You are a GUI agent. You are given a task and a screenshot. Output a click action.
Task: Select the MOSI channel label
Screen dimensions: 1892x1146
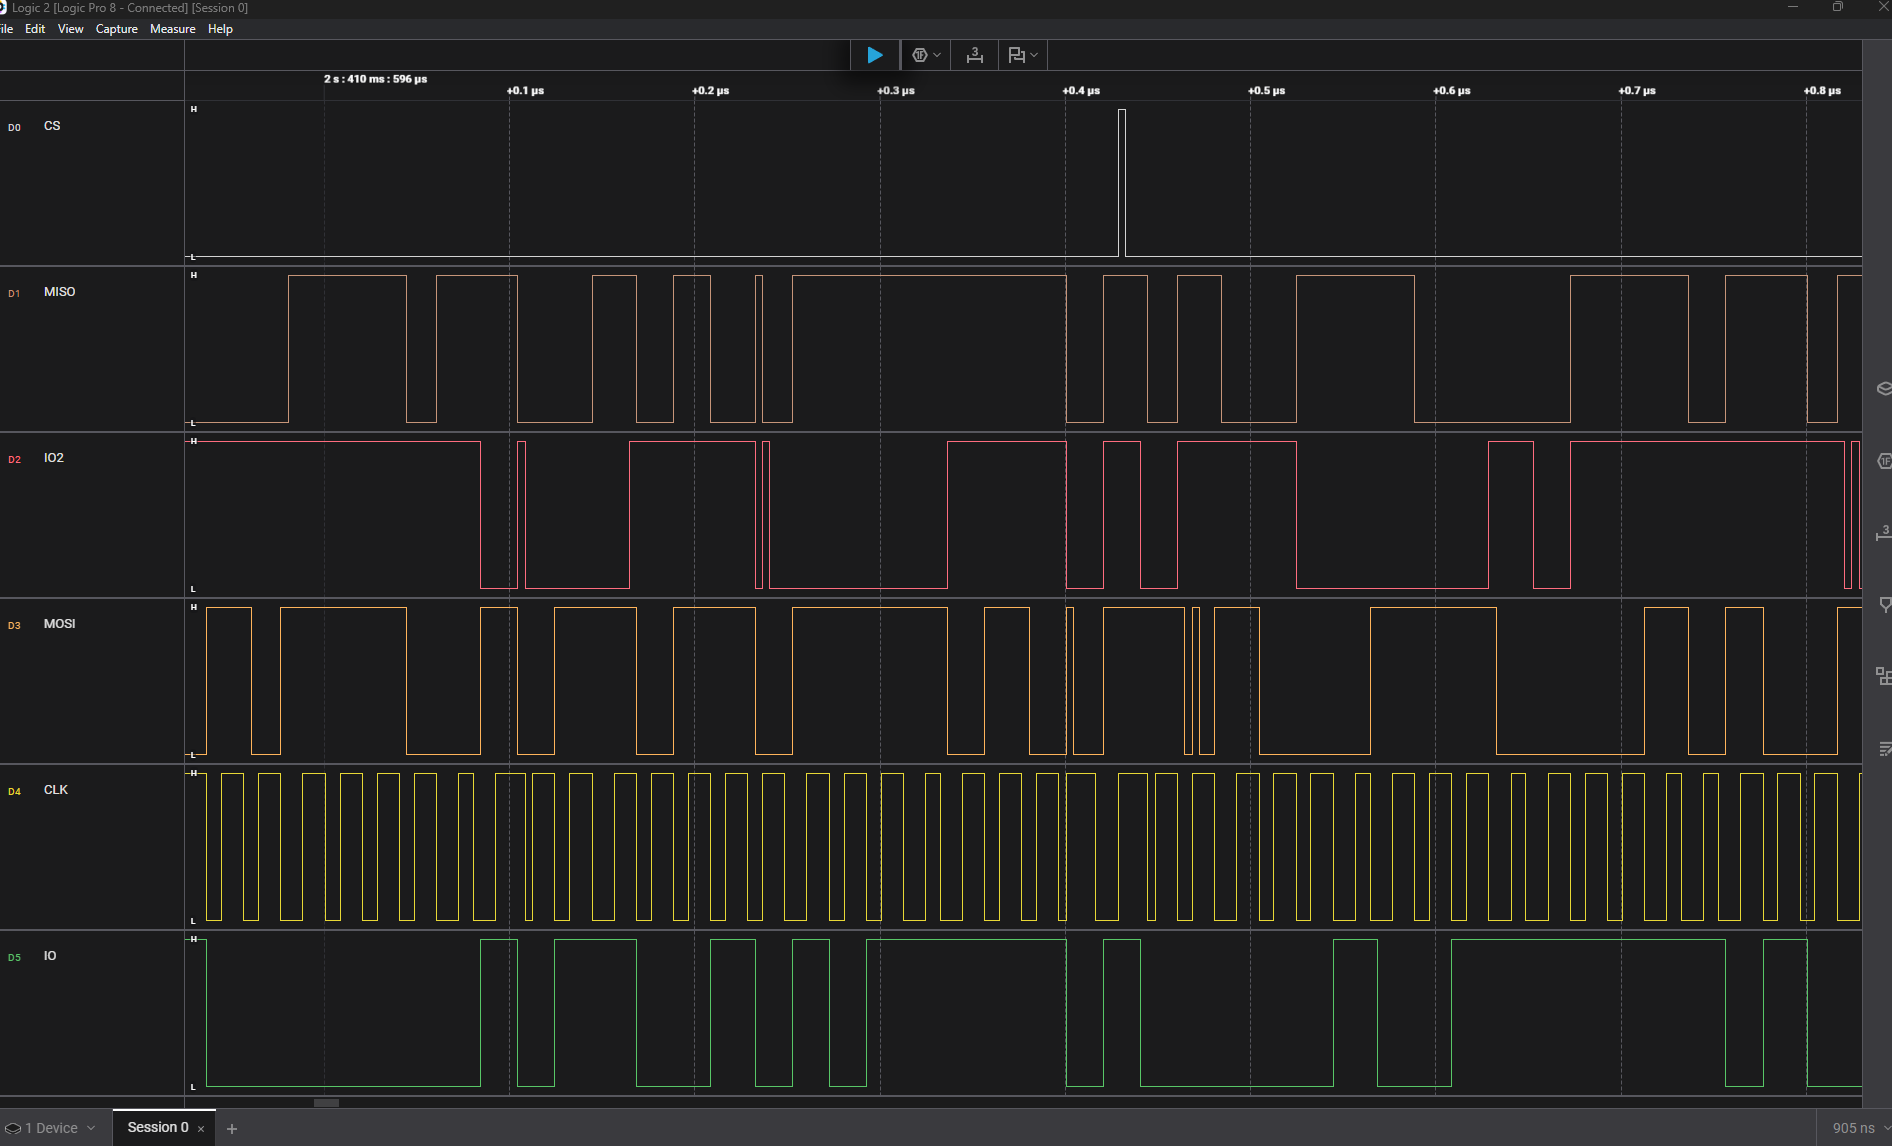59,624
